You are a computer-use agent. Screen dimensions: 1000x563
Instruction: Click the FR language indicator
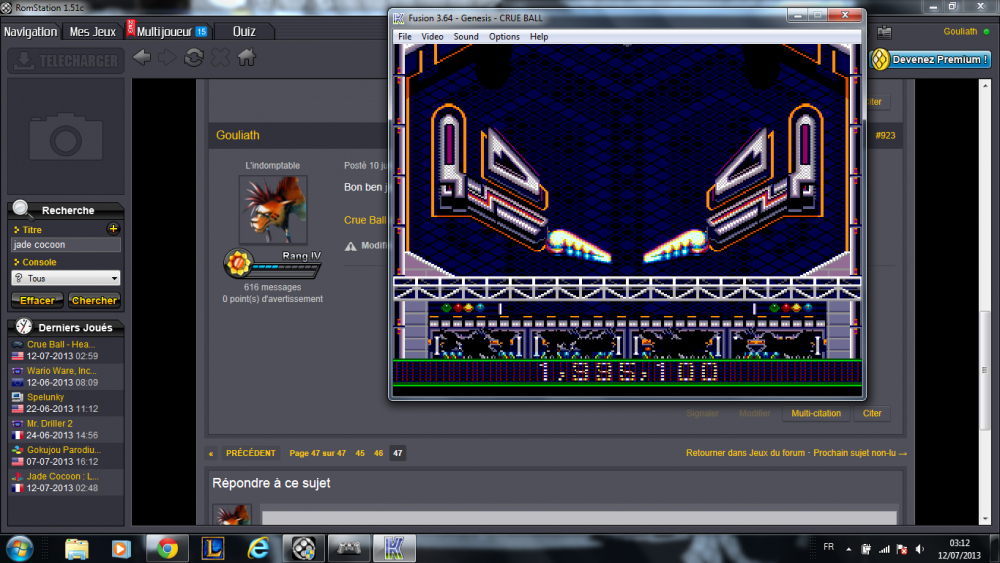pos(828,546)
